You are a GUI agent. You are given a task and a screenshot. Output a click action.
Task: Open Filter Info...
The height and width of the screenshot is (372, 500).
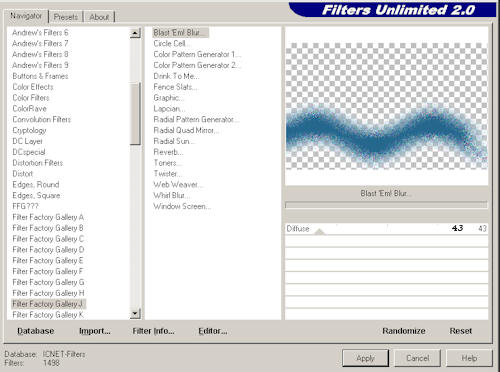[x=153, y=331]
